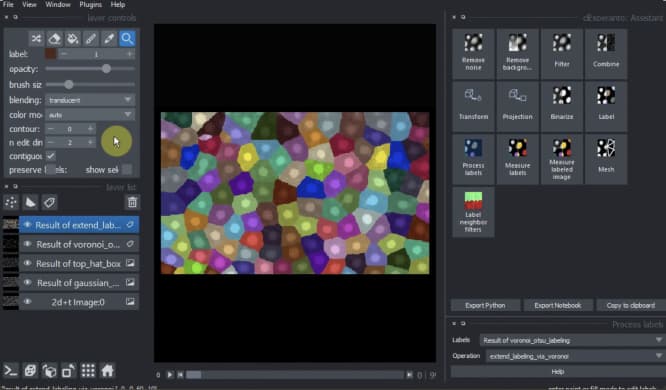666x390 pixels.
Task: Select the paint brush tool
Action: pos(91,39)
